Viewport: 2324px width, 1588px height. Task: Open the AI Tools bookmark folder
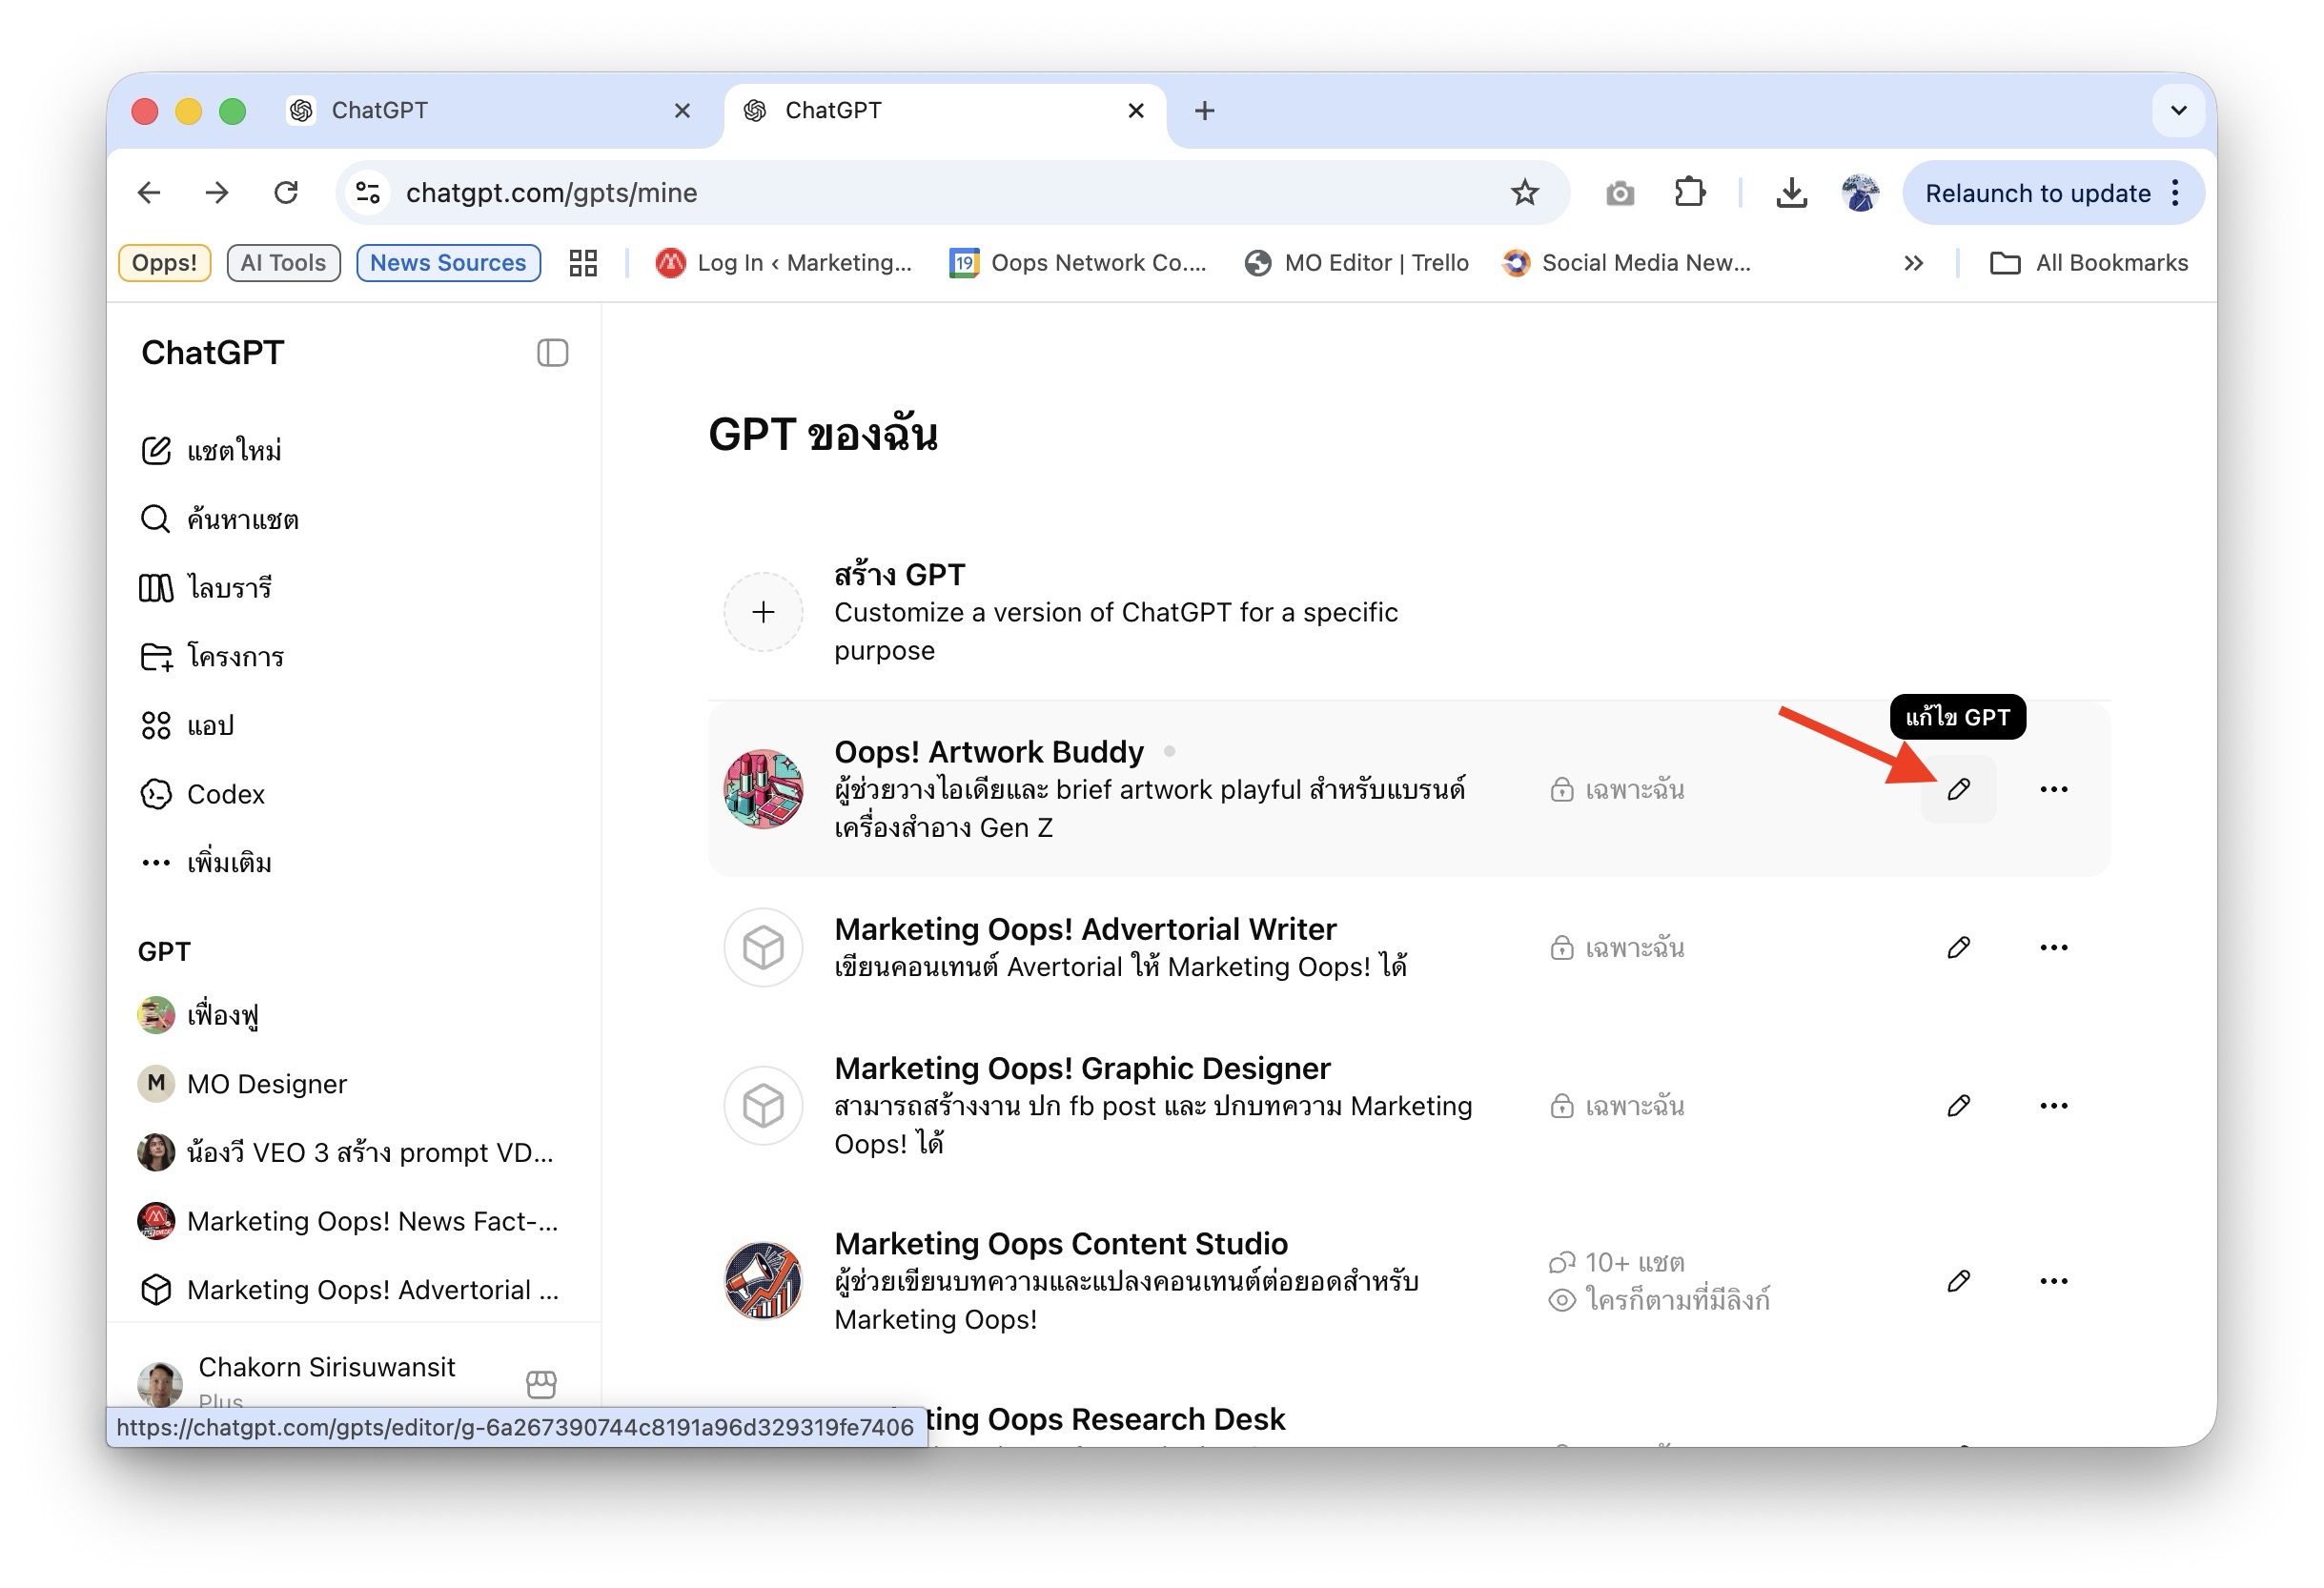[x=283, y=262]
